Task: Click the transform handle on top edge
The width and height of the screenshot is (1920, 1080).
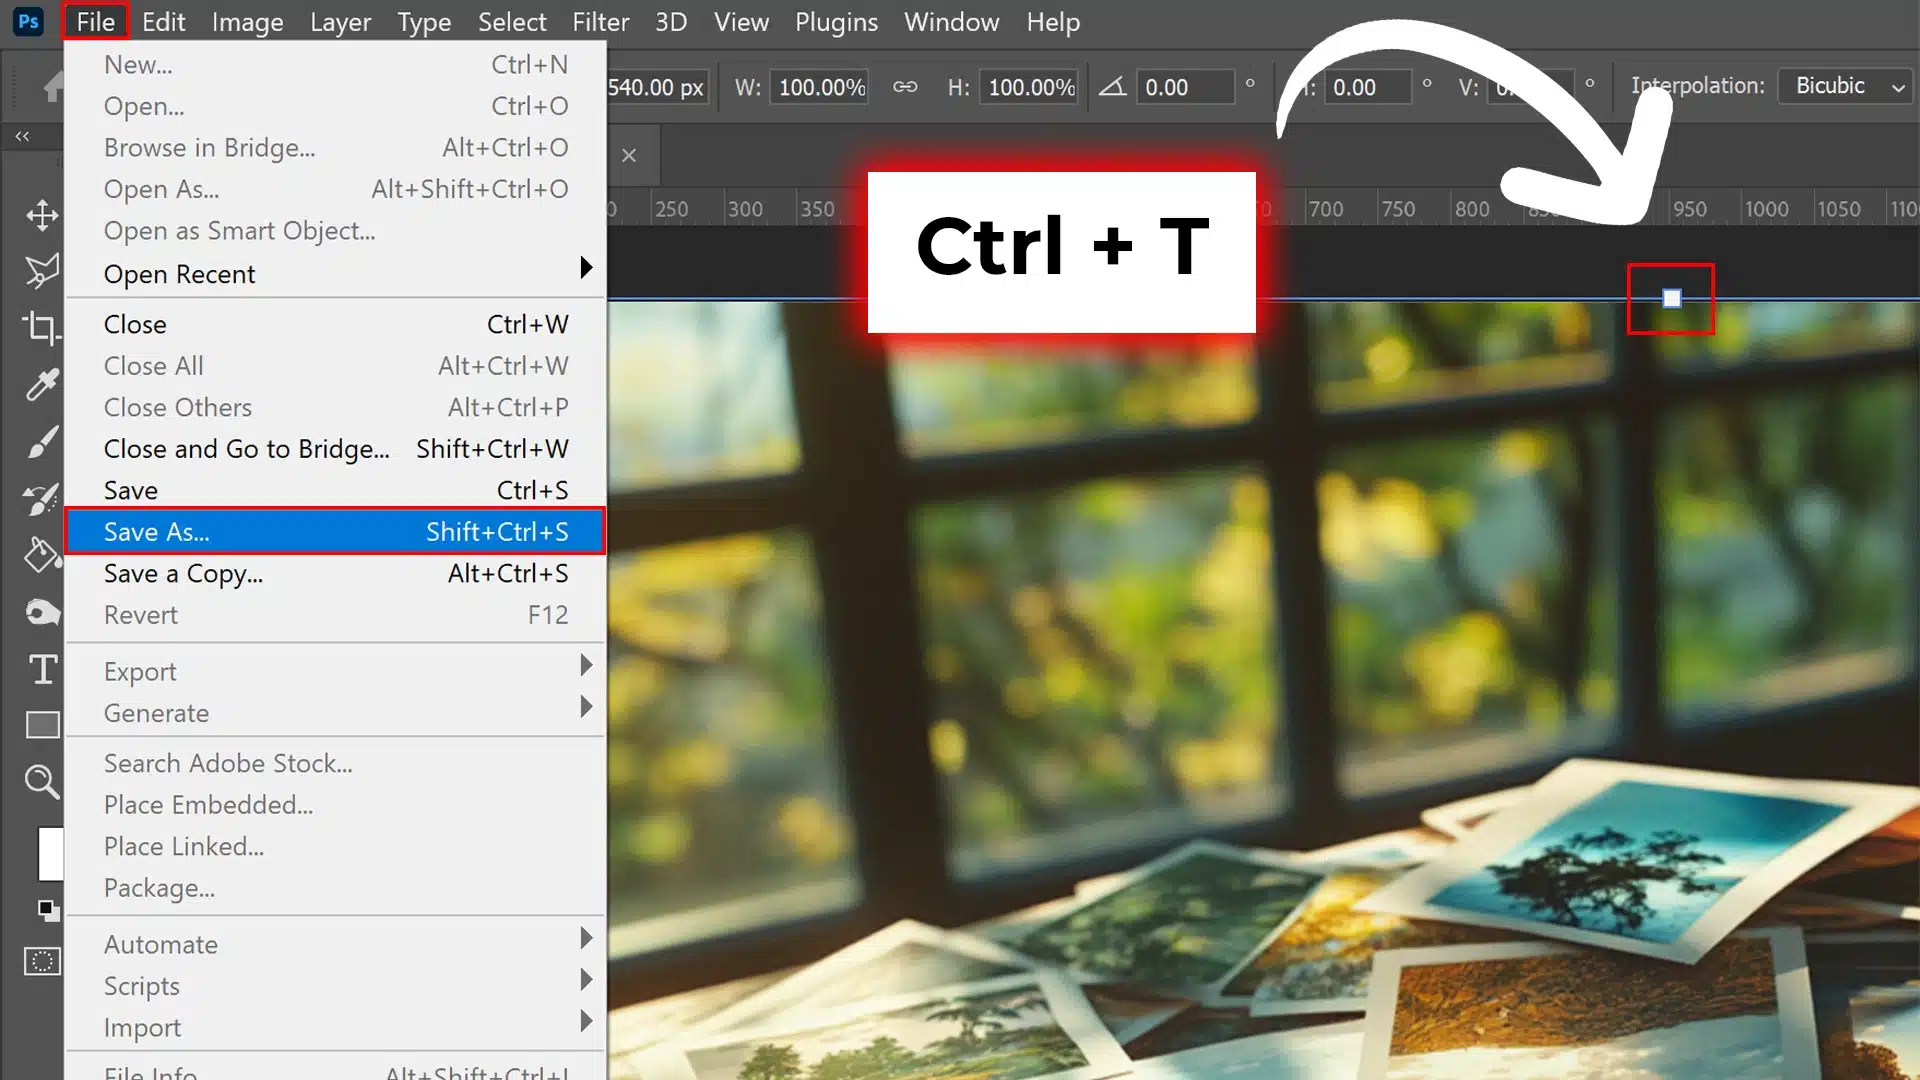Action: point(1672,298)
